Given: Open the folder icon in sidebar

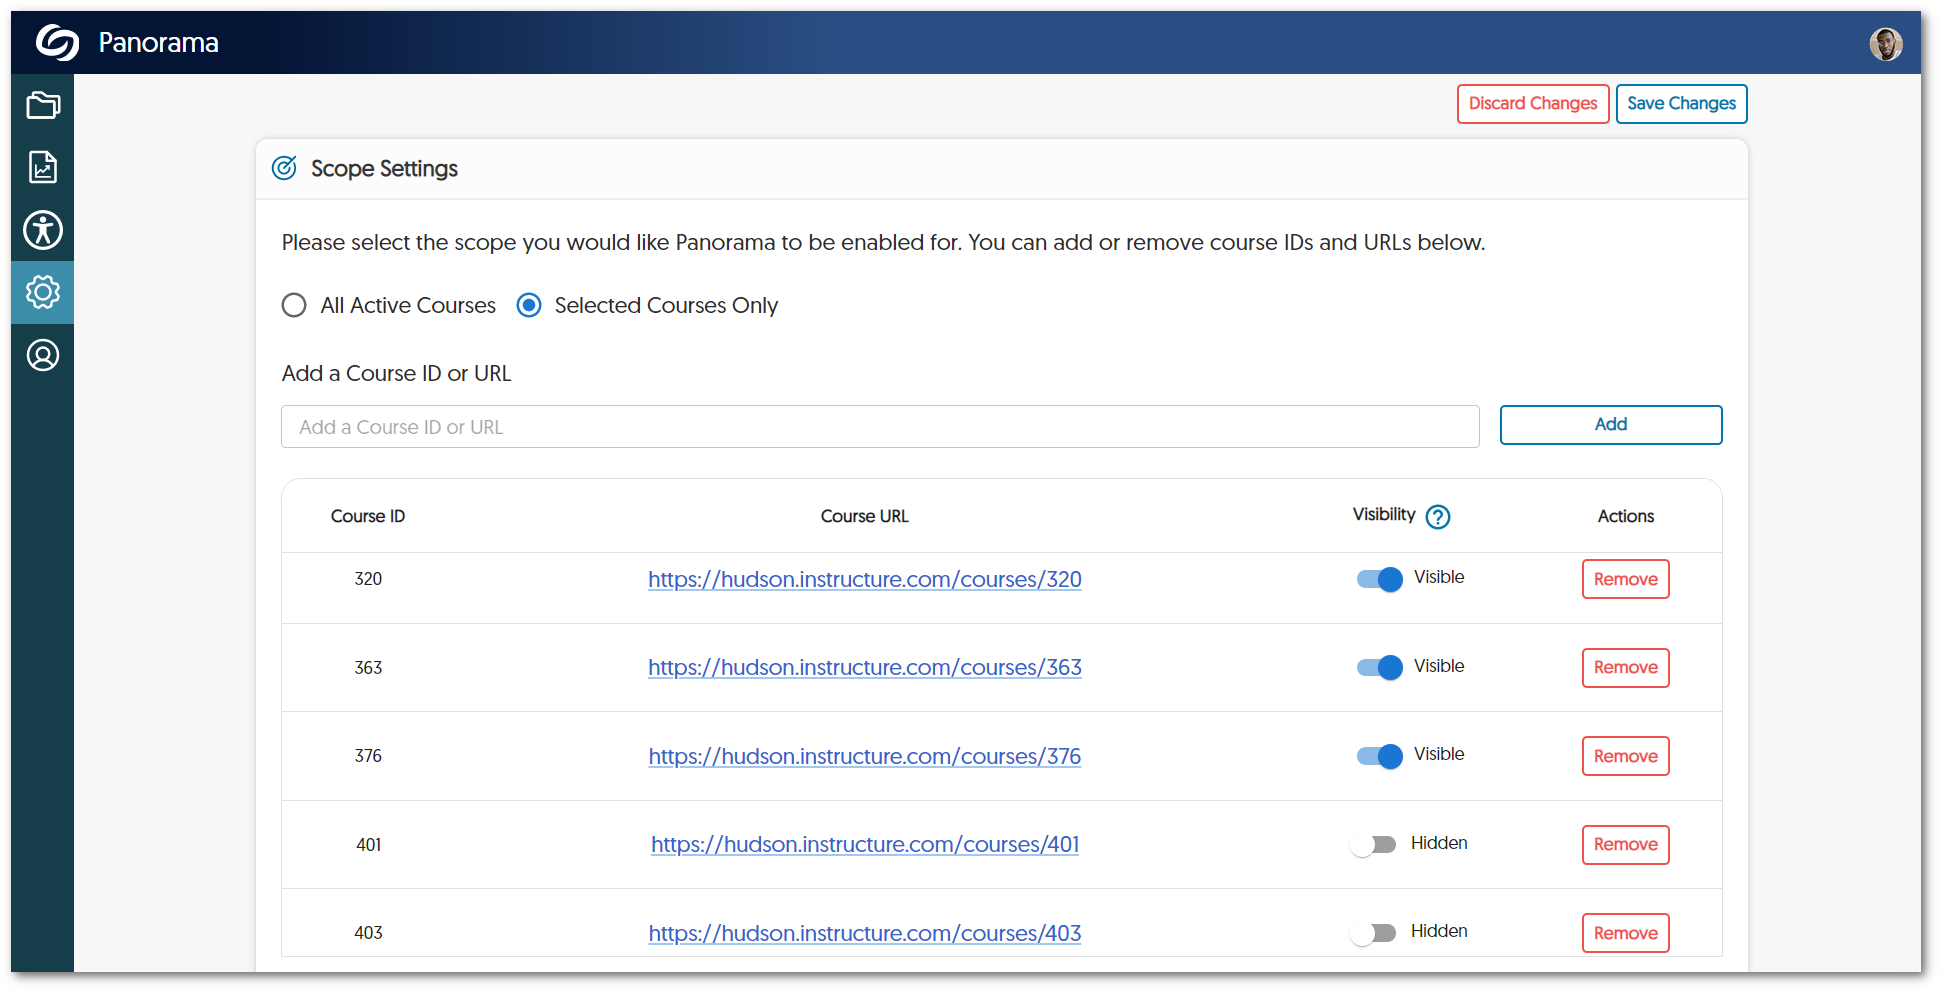Looking at the screenshot, I should 43,105.
